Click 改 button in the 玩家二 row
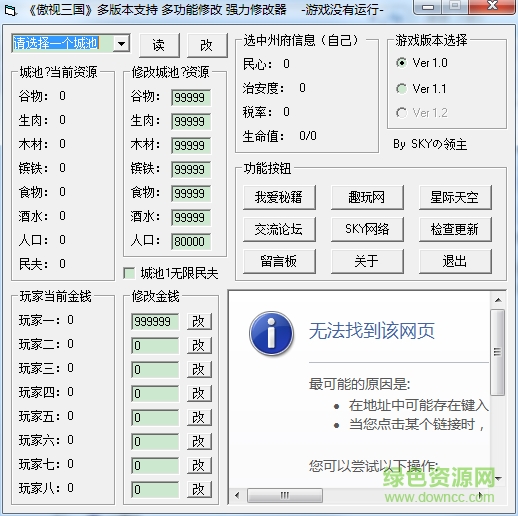 (x=199, y=345)
